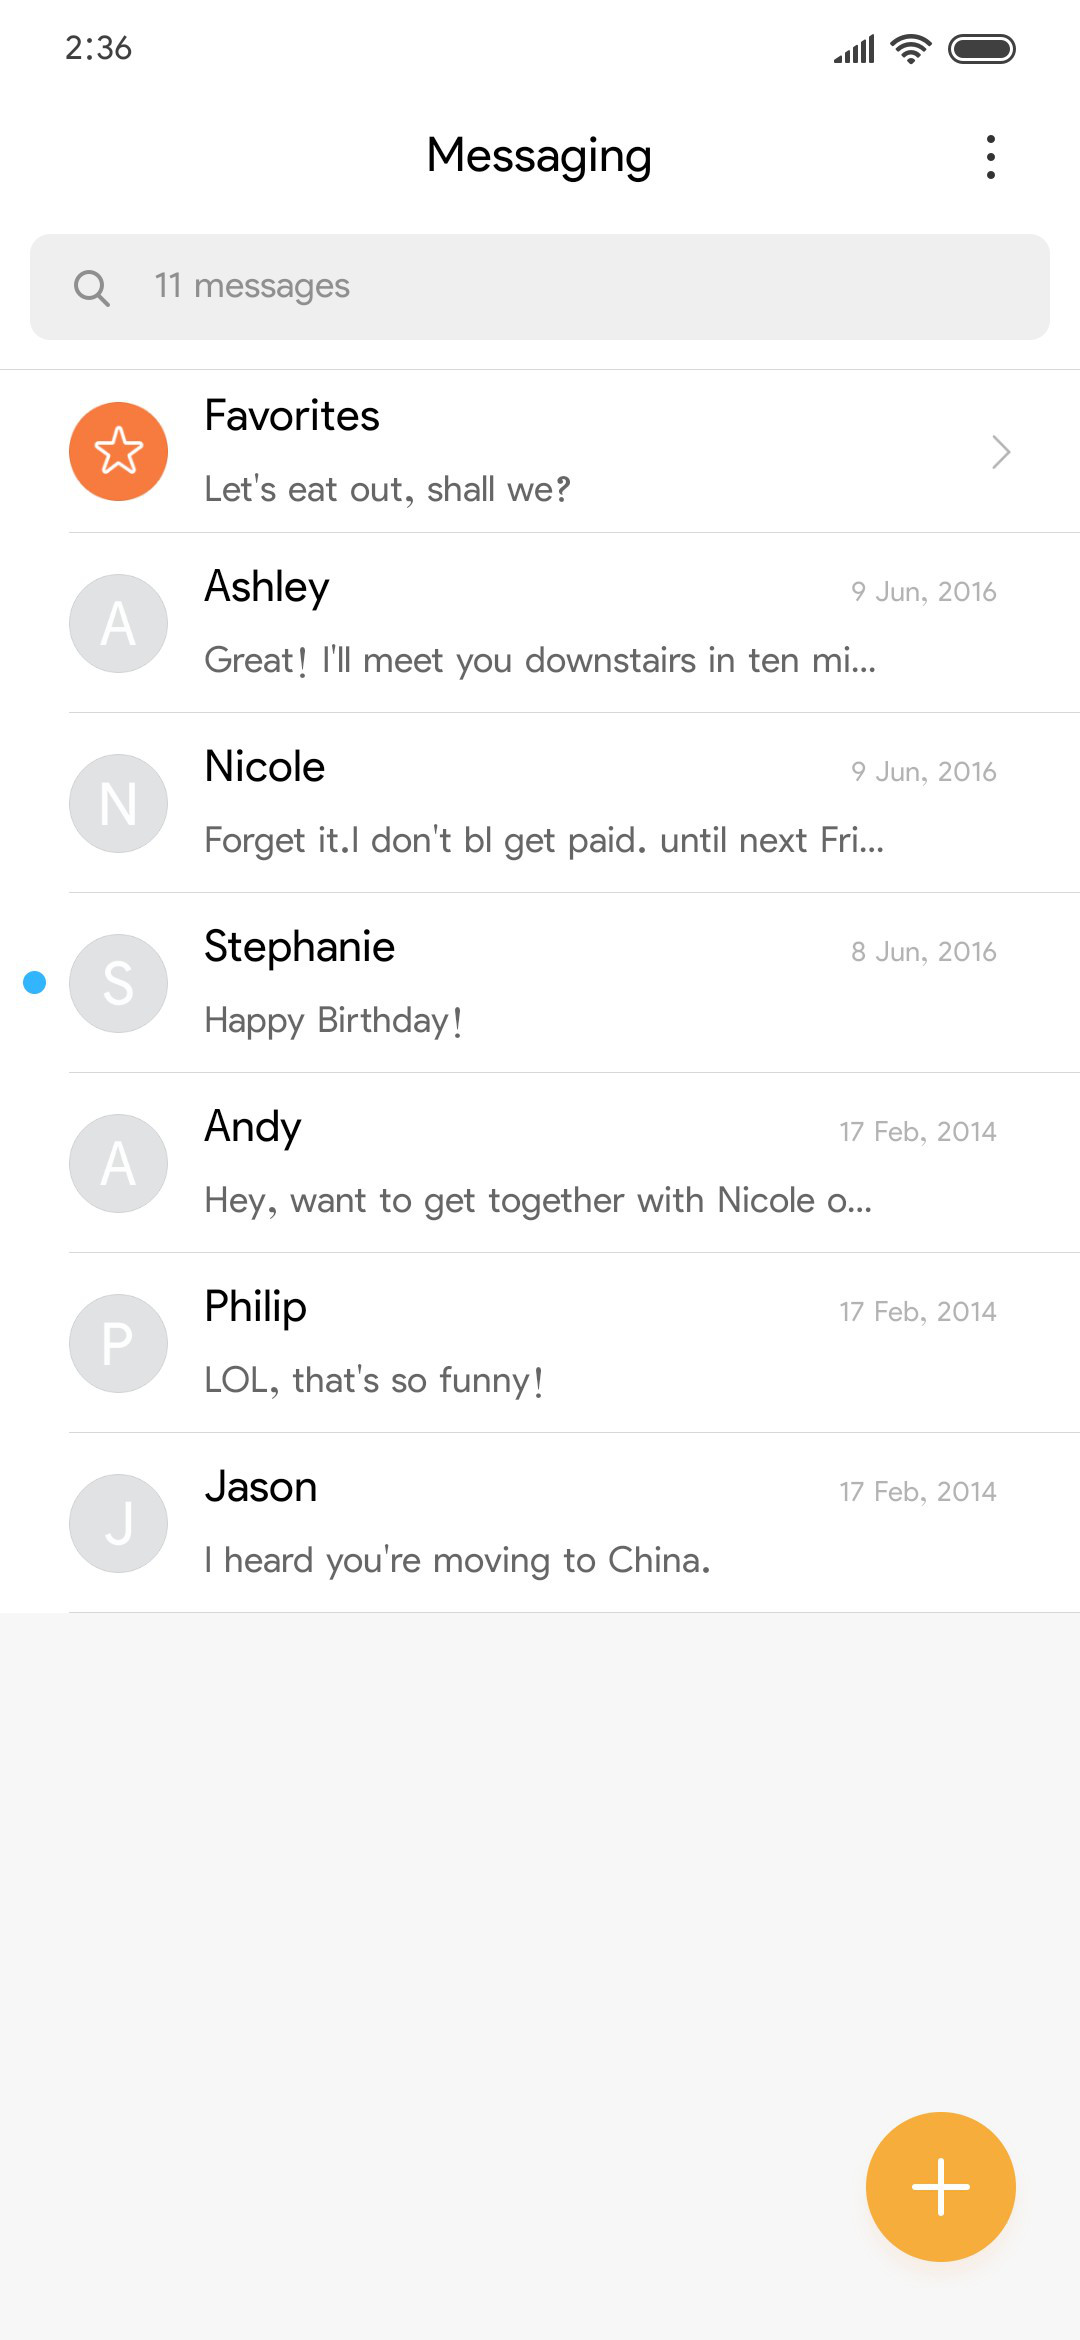Tap the unread blue dot beside Stephanie

pyautogui.click(x=35, y=983)
